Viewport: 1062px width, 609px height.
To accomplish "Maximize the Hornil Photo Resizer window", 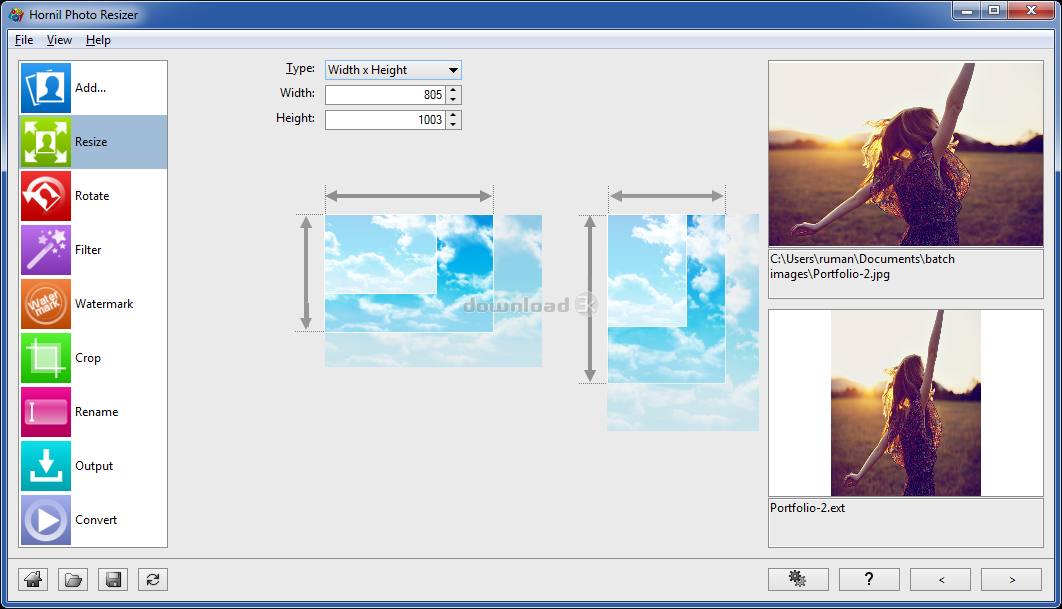I will [994, 11].
